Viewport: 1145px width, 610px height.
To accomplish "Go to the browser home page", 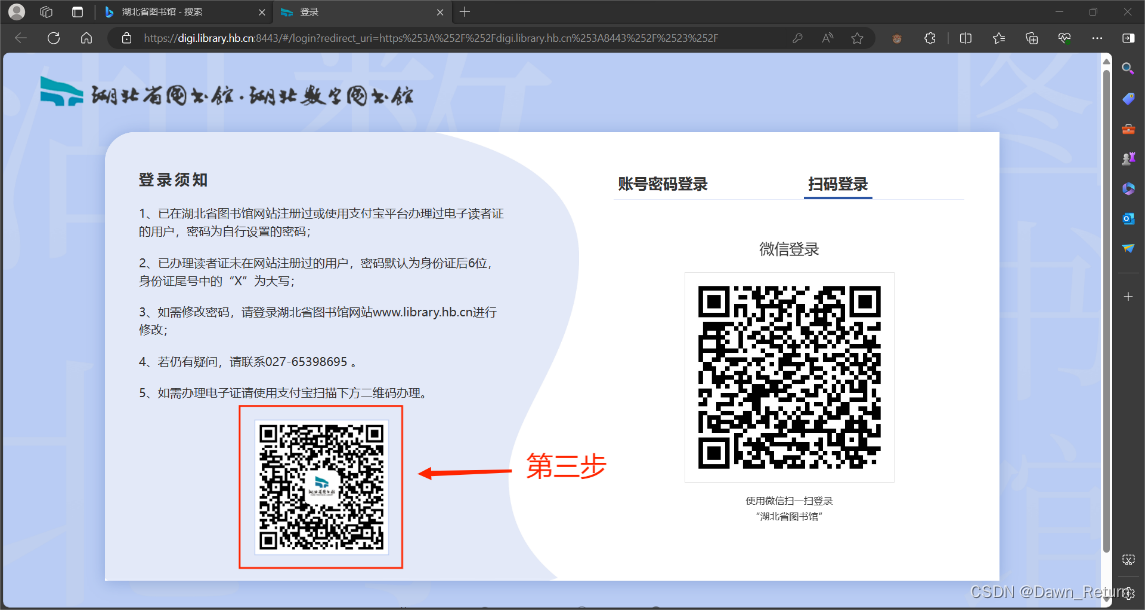I will tap(86, 38).
